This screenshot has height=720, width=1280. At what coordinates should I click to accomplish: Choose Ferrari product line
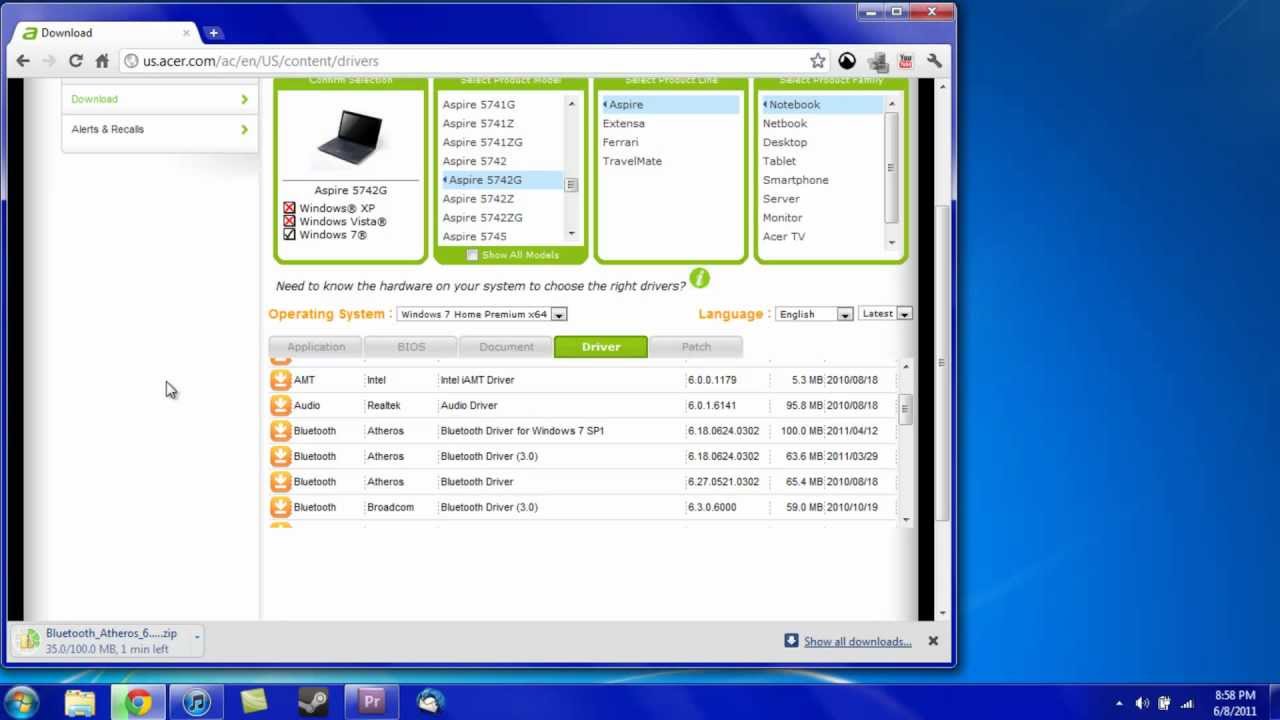pyautogui.click(x=620, y=142)
